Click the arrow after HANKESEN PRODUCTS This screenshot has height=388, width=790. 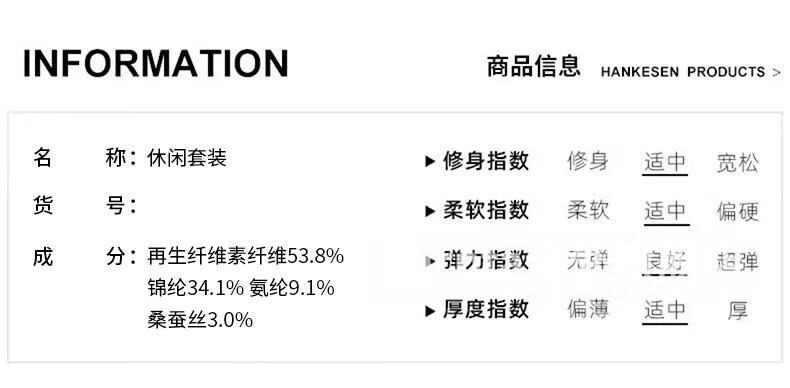pyautogui.click(x=776, y=73)
